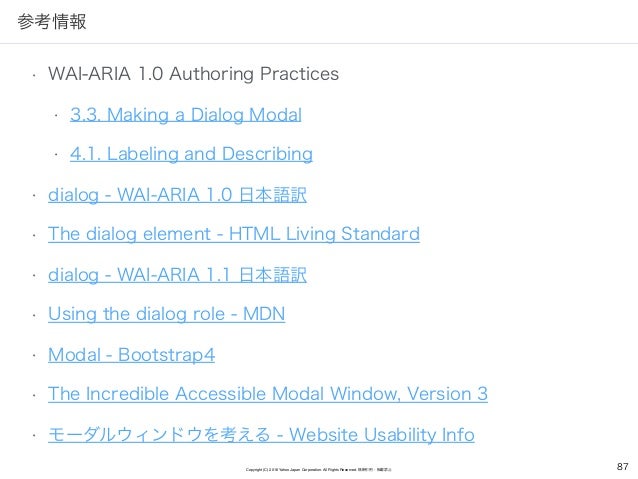The image size is (638, 479).
Task: Click the word Bootstrap4 in the Modal link
Action: coord(166,355)
